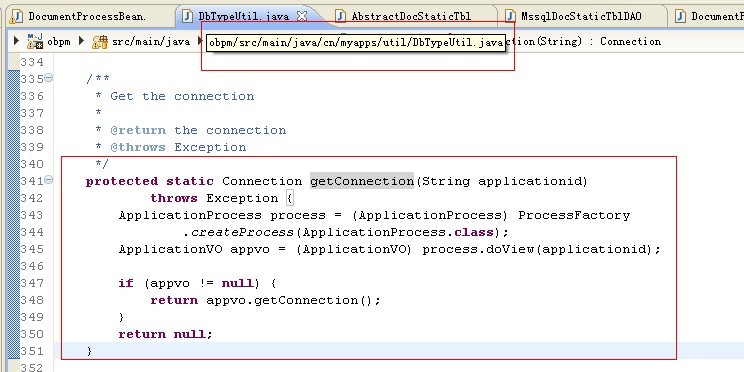Click the Connection return type in breadcrumb
744x372 pixels.
630,42
